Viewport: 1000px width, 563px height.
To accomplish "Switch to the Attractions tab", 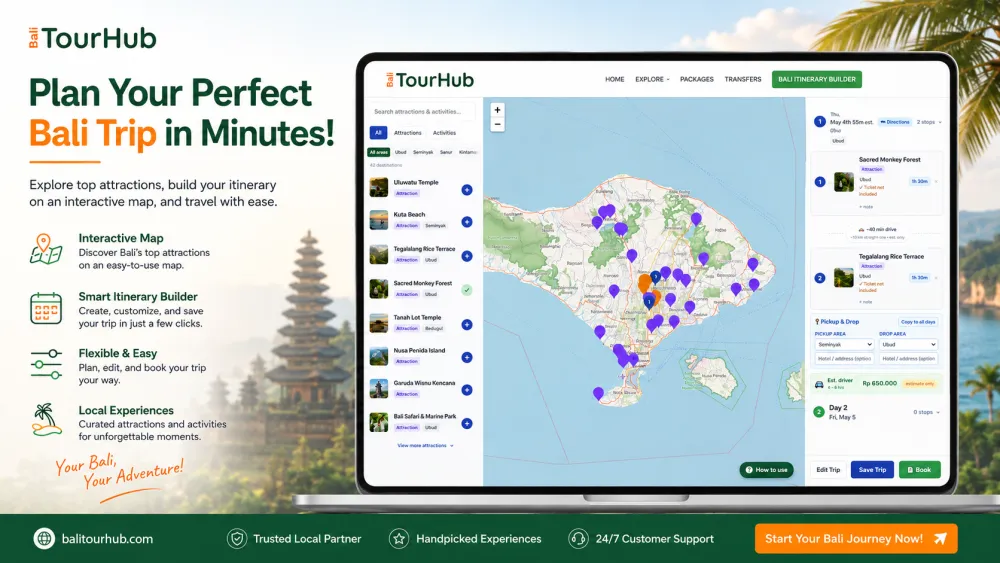I will (408, 133).
